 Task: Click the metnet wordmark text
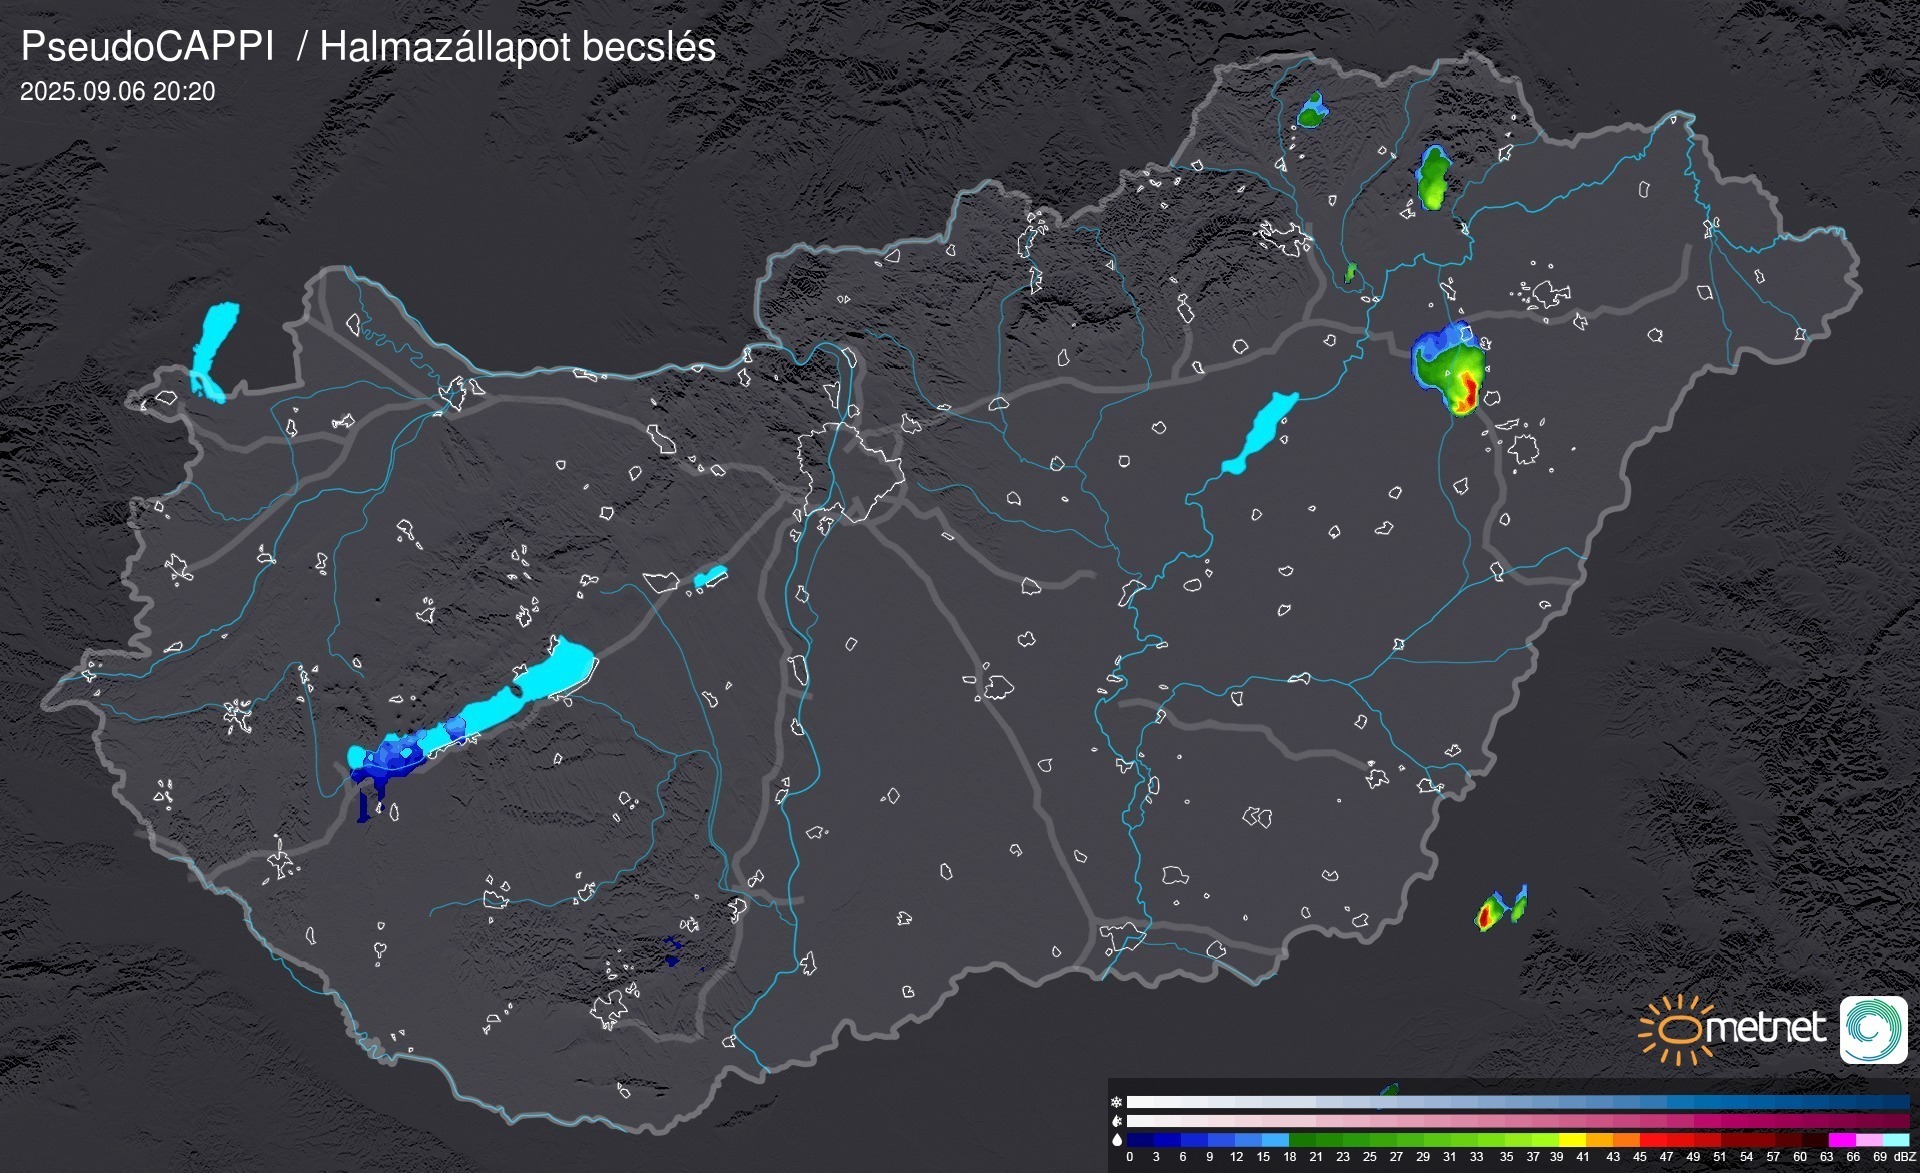tap(1765, 1028)
